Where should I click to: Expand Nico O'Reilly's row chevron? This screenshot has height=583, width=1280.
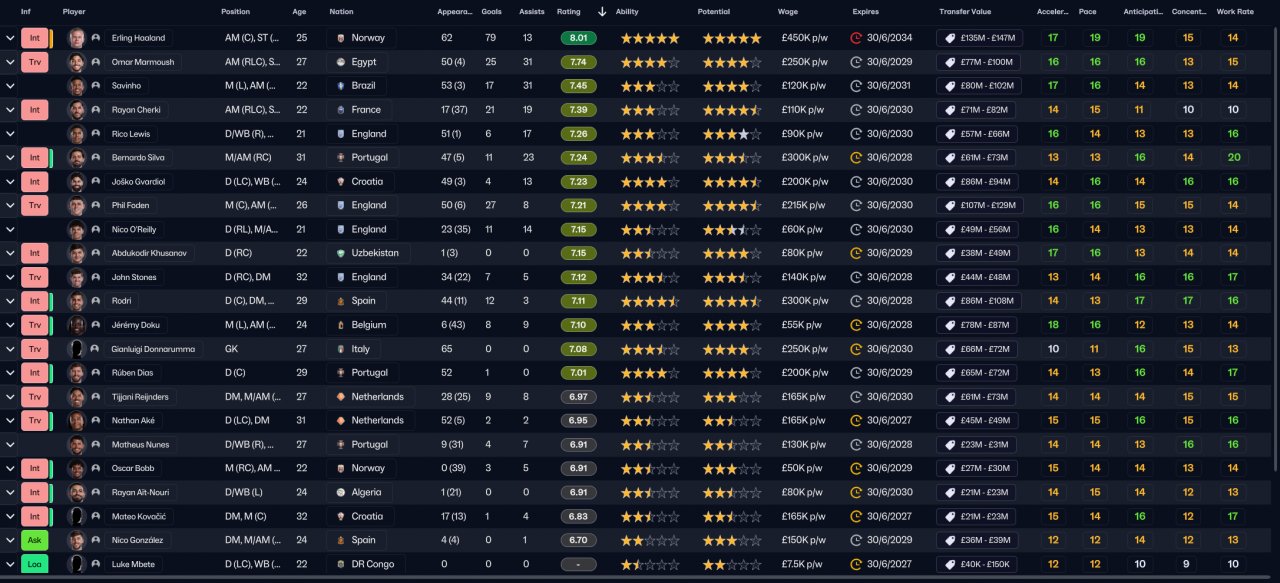[9, 229]
